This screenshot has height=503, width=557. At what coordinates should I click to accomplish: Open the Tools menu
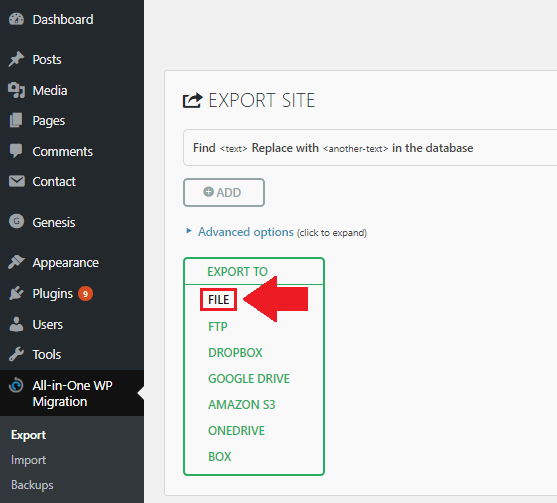click(x=47, y=355)
